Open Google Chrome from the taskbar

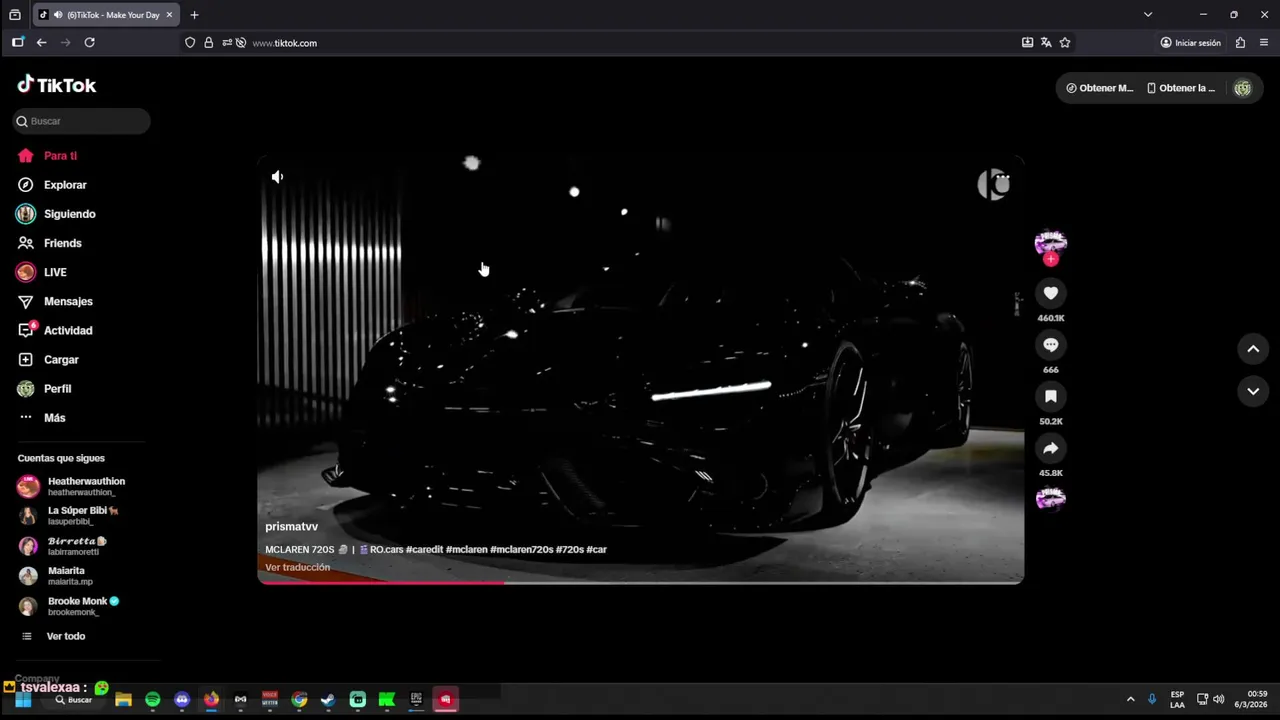(x=299, y=700)
